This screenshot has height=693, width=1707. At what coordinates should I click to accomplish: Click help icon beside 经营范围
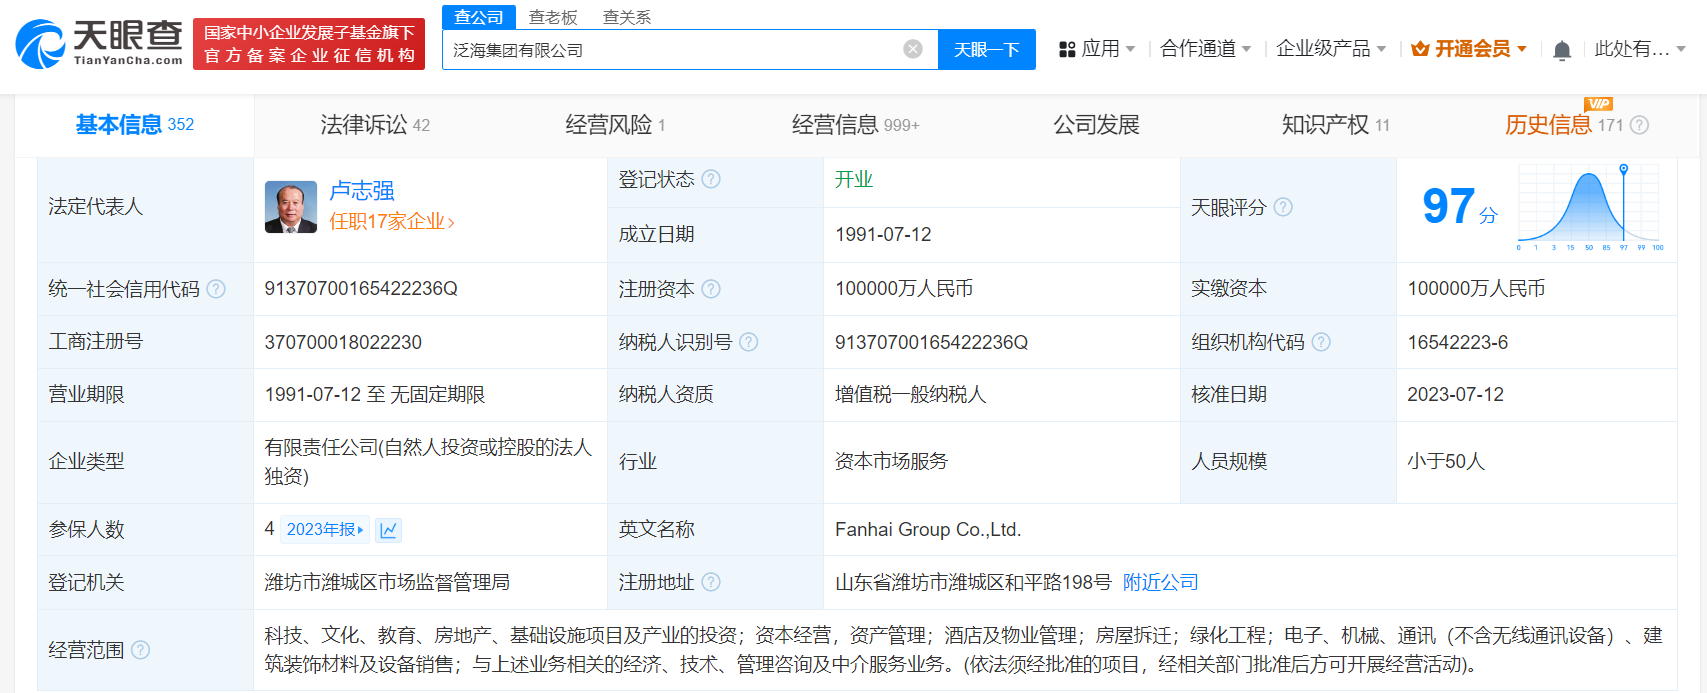(x=141, y=650)
